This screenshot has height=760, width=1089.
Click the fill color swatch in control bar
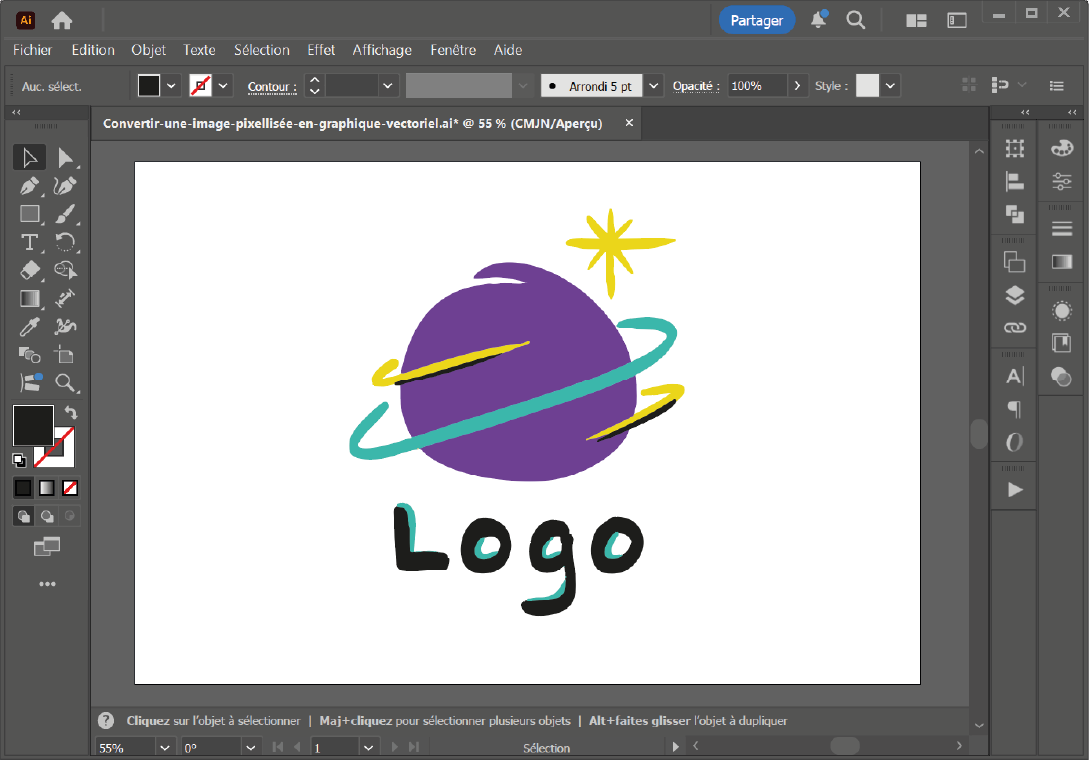point(149,86)
